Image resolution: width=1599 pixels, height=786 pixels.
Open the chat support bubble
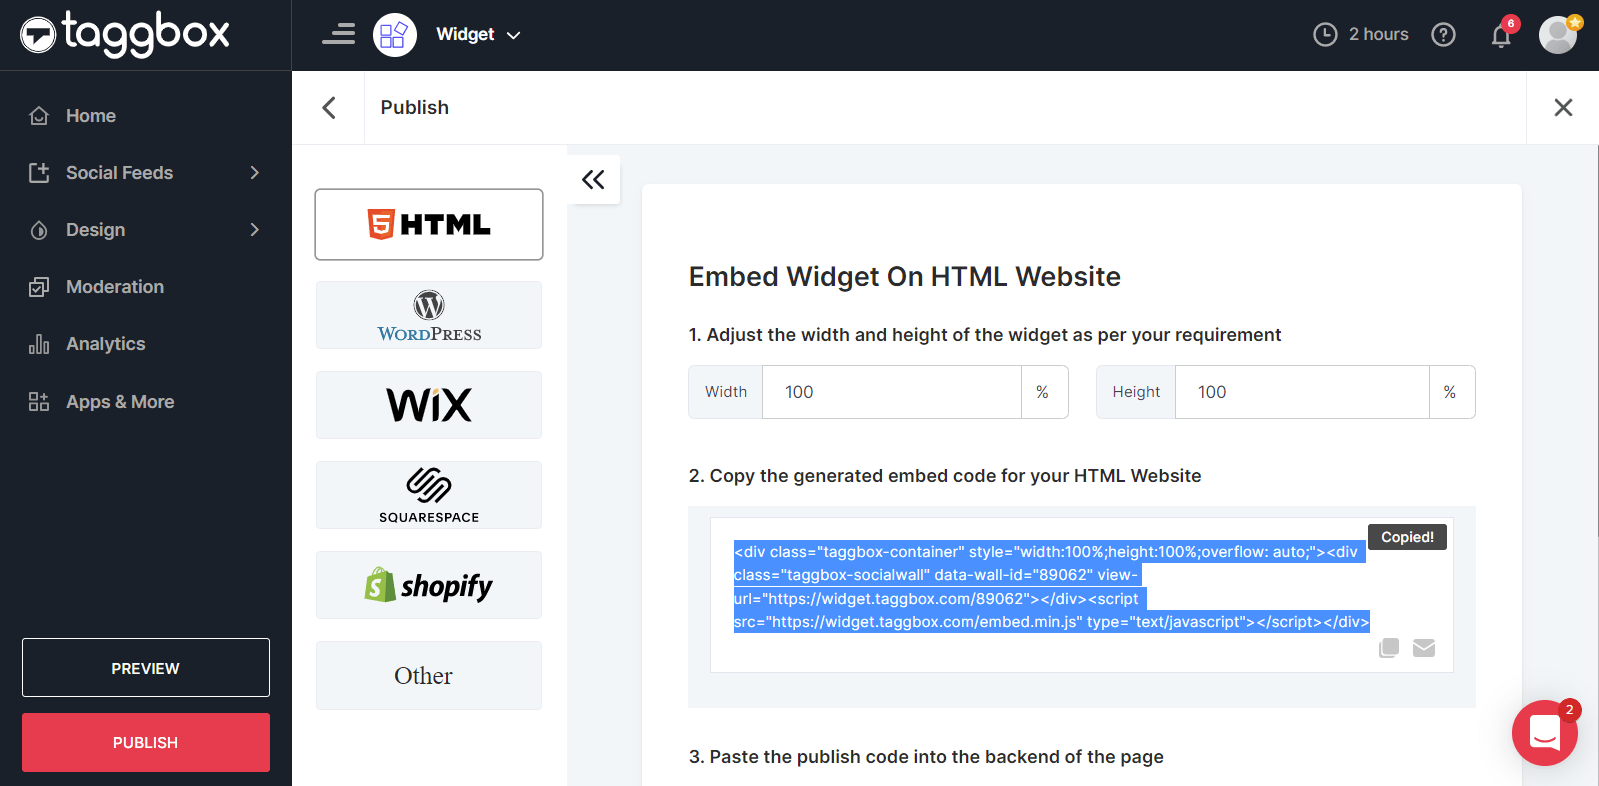tap(1544, 733)
